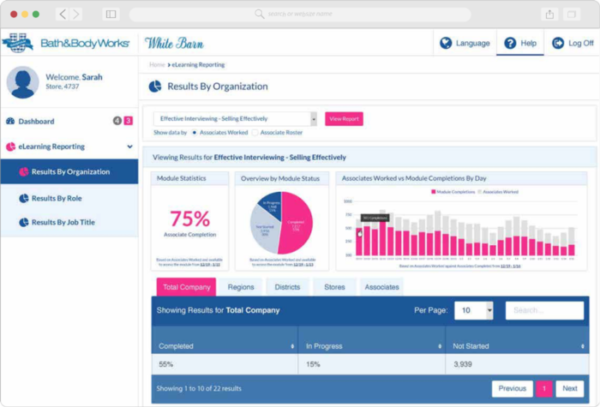Open Dashboard in the sidebar

pos(69,121)
